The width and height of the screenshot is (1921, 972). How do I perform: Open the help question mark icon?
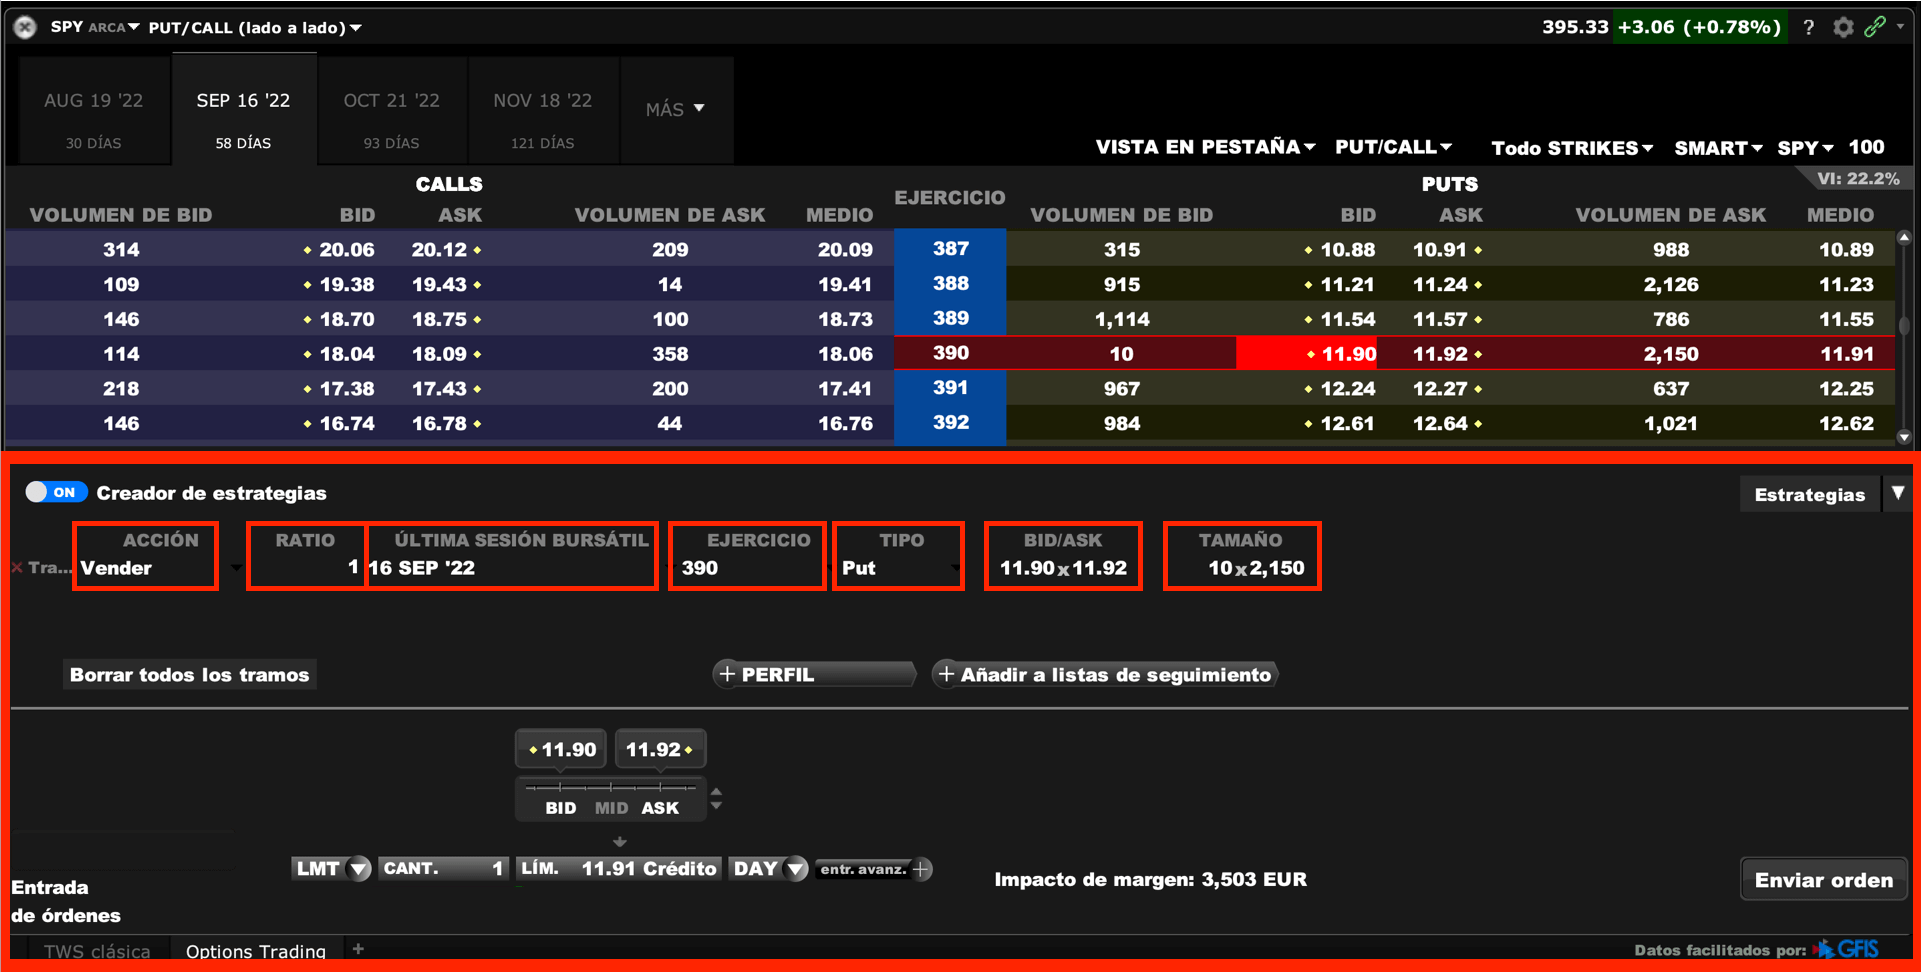click(x=1808, y=27)
